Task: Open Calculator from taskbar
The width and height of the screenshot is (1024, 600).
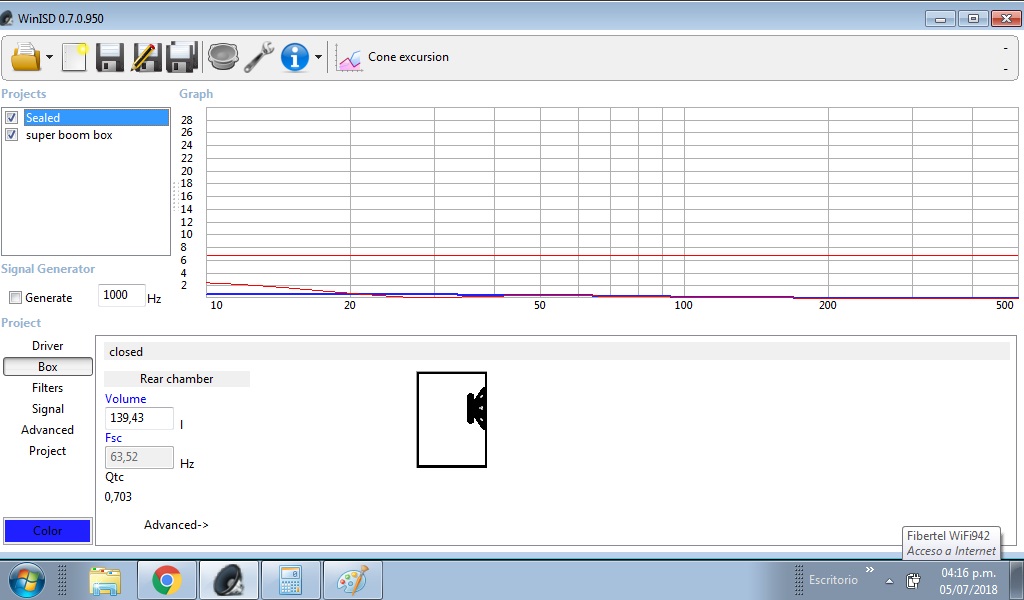Action: click(291, 580)
